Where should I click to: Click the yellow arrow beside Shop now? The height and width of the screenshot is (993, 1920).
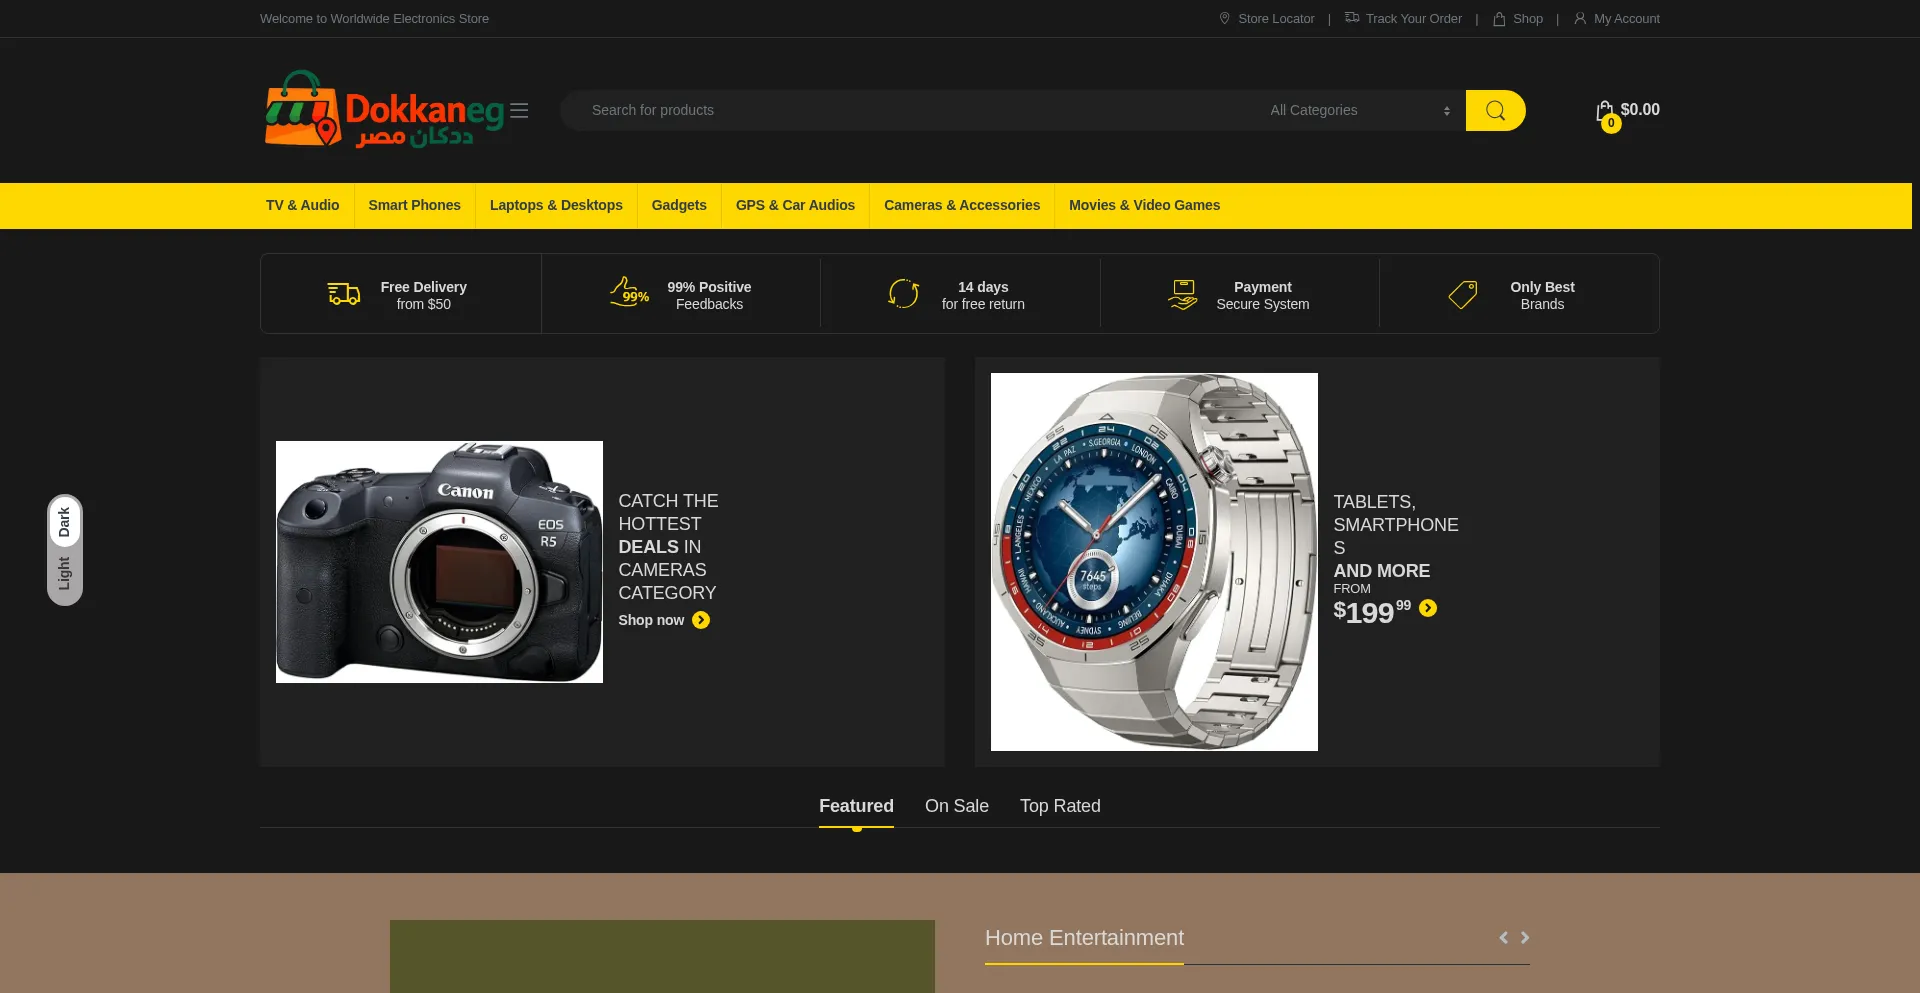click(701, 620)
